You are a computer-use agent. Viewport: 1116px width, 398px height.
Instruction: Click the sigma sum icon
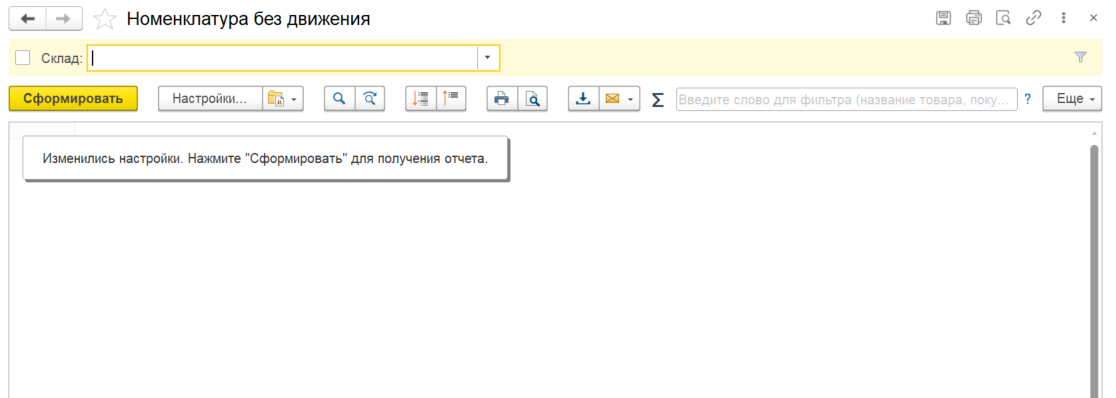[x=658, y=100]
